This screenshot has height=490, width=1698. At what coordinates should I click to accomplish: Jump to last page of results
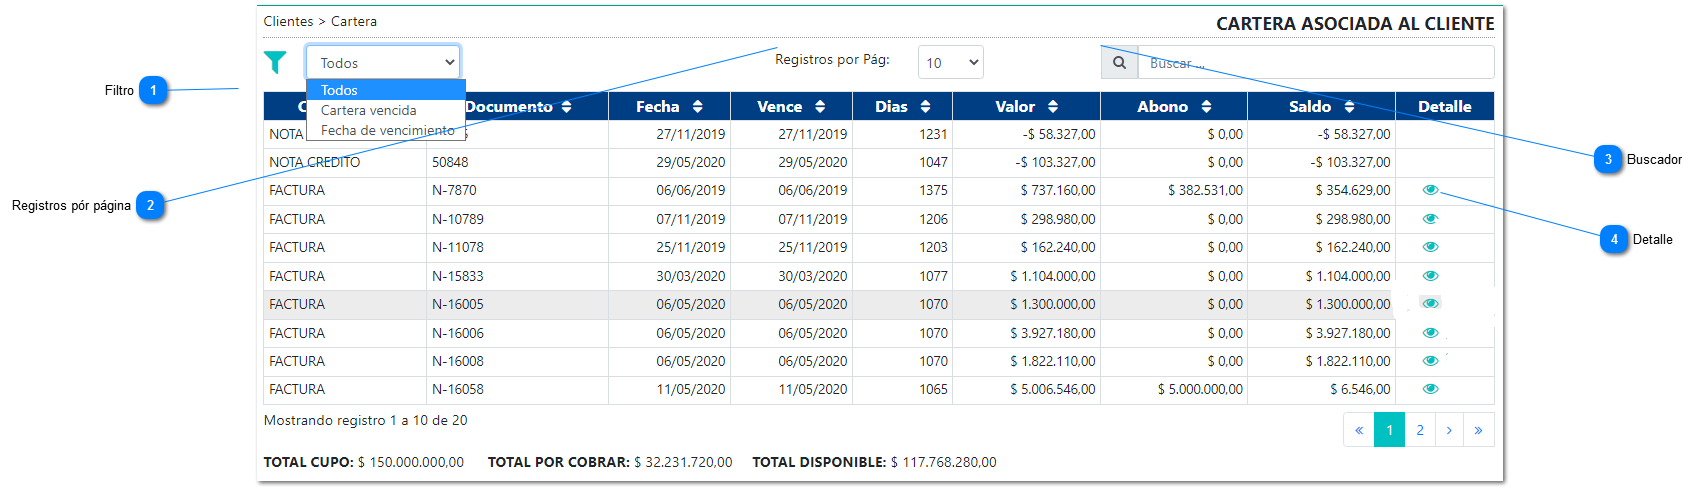(x=1478, y=430)
